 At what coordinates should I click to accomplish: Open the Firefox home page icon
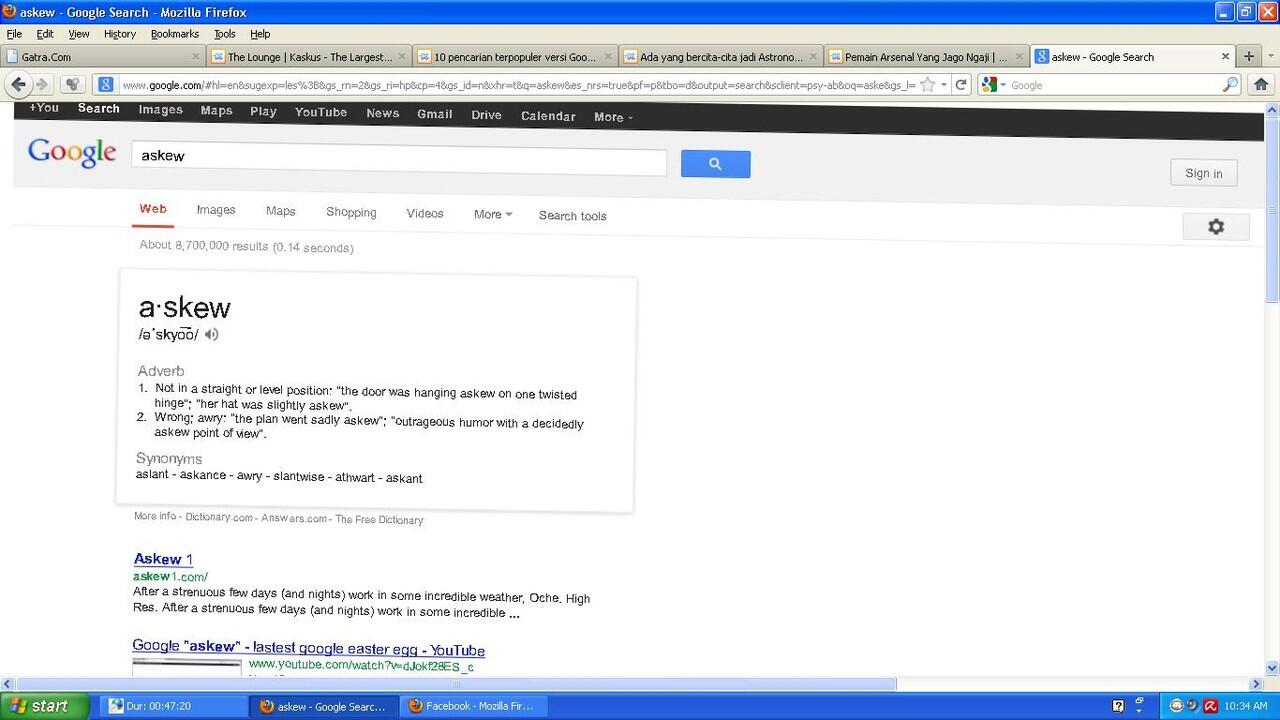(1261, 85)
